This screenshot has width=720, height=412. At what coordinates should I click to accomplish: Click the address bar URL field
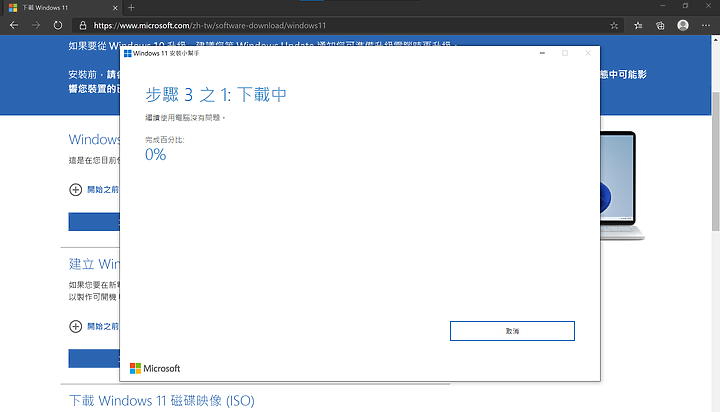click(x=349, y=26)
